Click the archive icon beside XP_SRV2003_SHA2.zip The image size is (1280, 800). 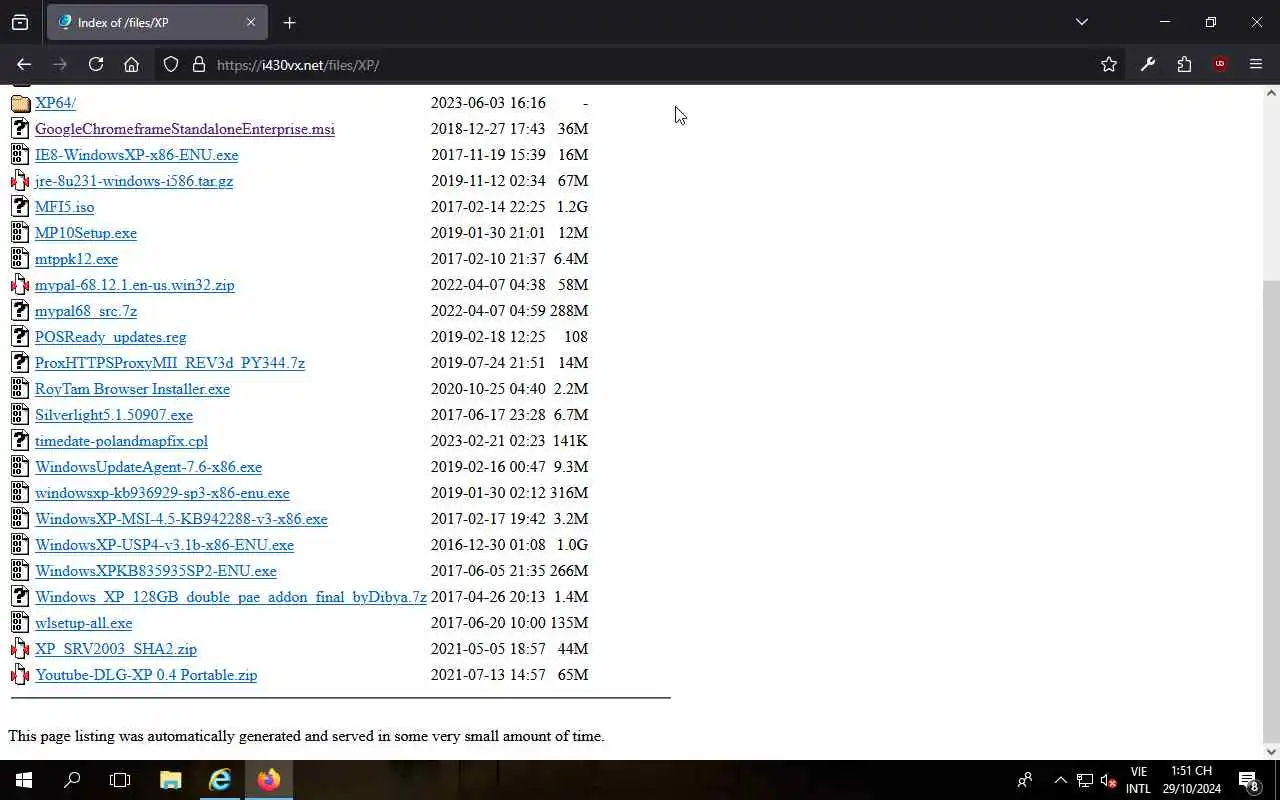[20, 649]
